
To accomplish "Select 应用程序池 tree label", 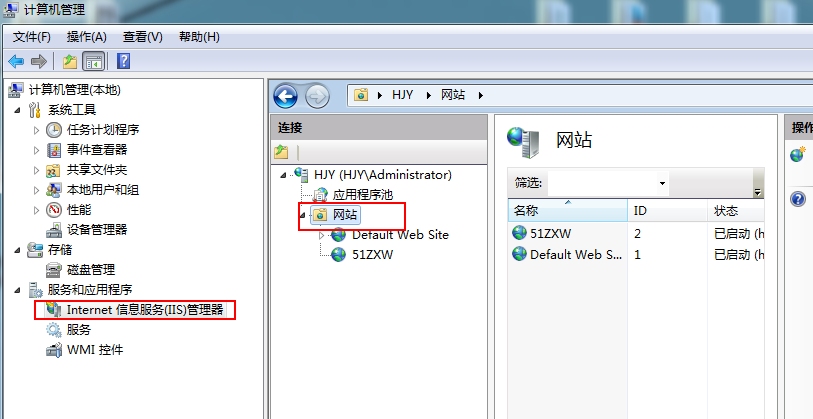I will coord(363,194).
